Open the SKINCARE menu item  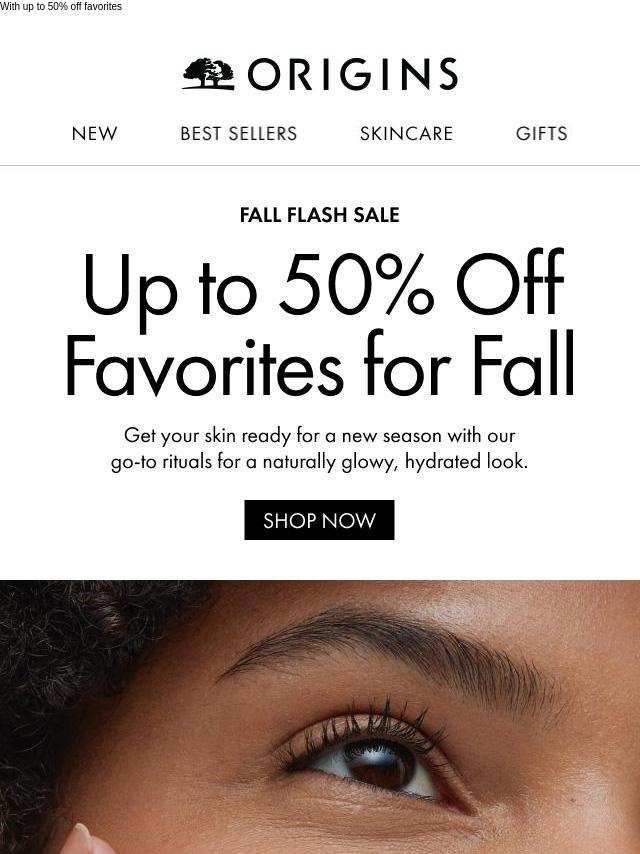pyautogui.click(x=406, y=133)
